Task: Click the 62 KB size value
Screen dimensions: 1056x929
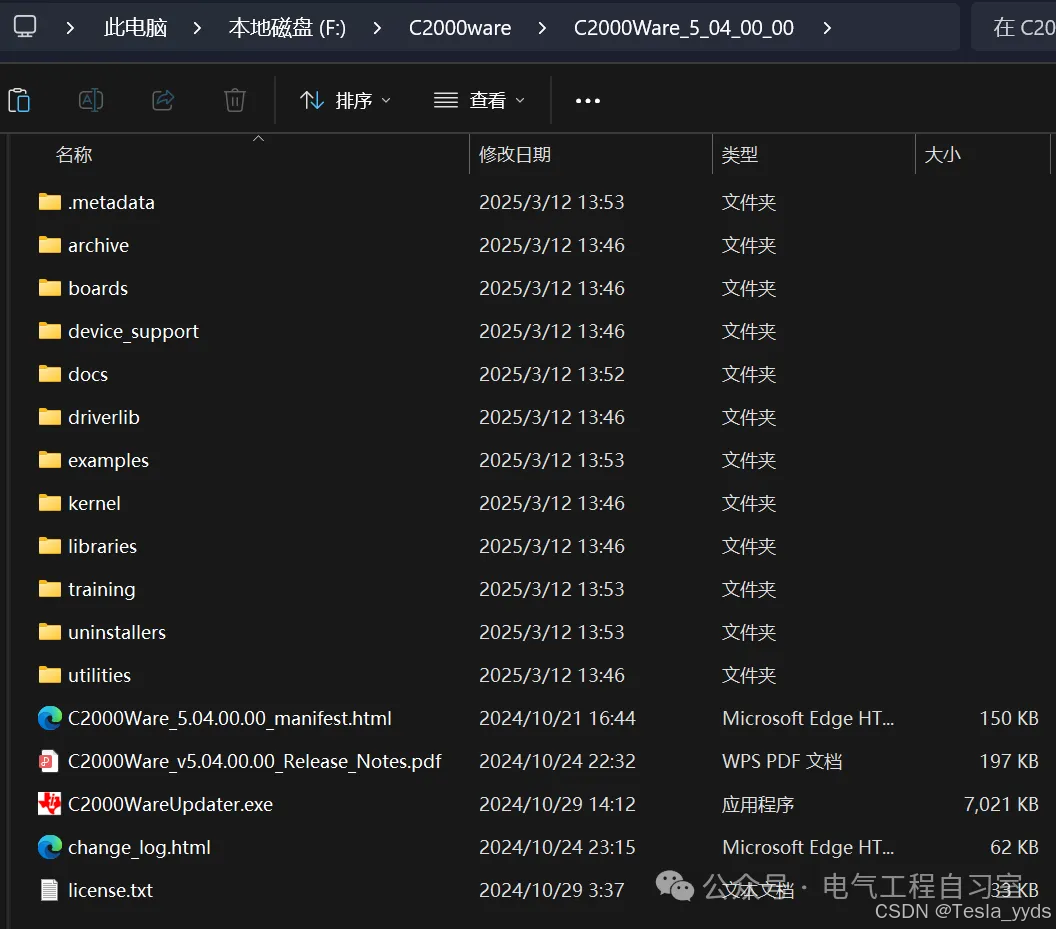Action: tap(1014, 847)
